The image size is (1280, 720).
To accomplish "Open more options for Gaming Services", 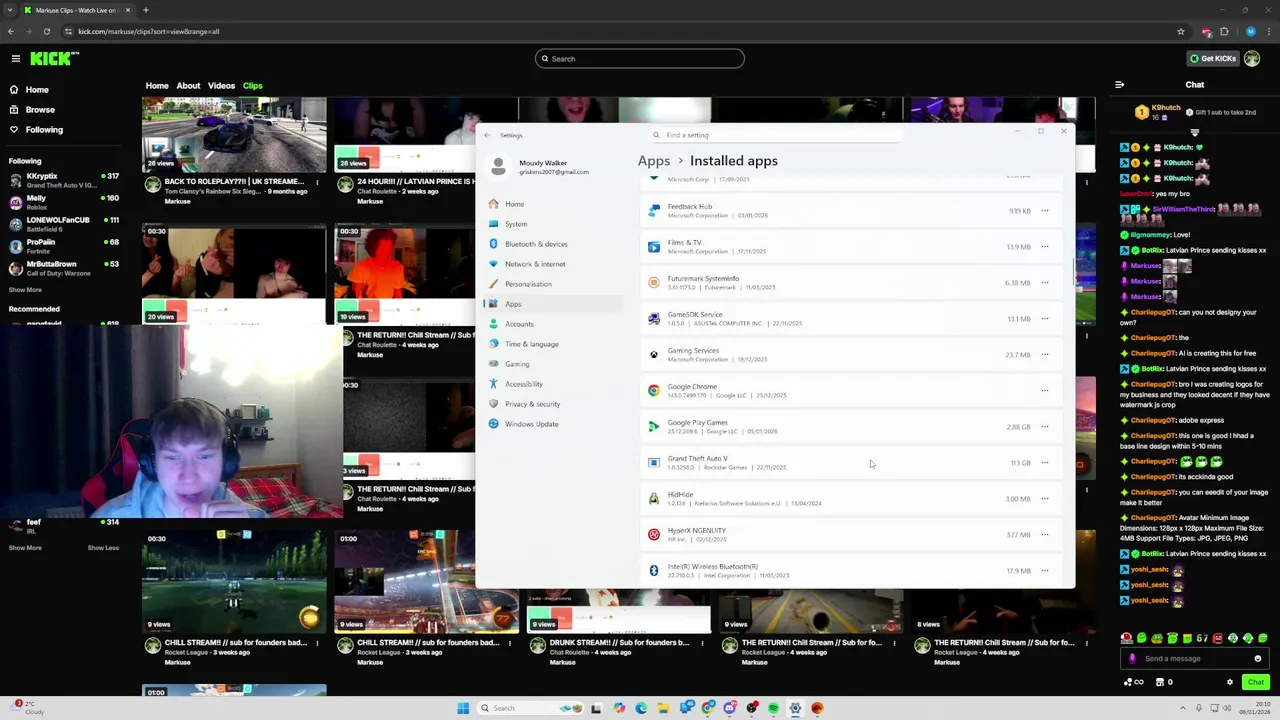I will 1045,355.
